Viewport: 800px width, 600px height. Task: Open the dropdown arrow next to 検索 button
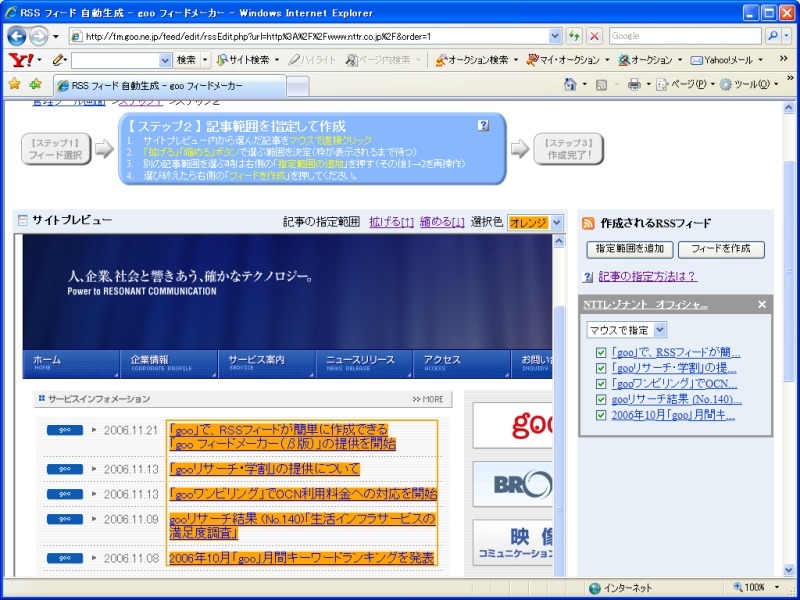[x=205, y=60]
